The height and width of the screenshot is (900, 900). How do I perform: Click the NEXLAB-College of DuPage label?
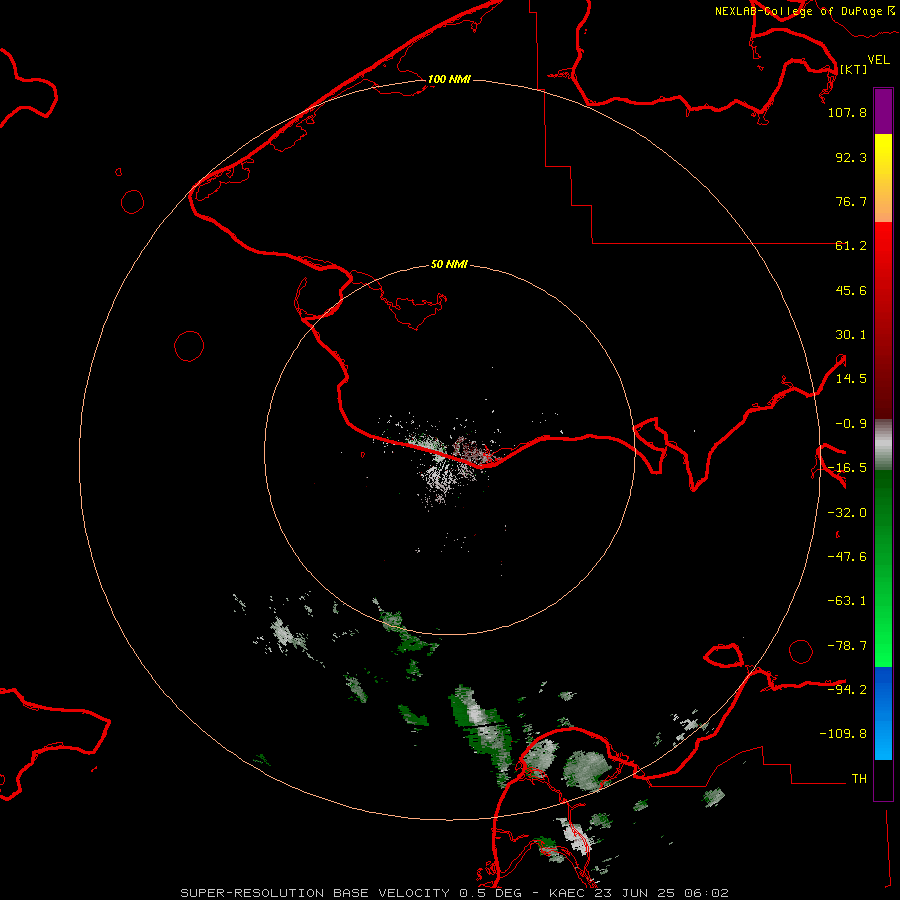[804, 11]
